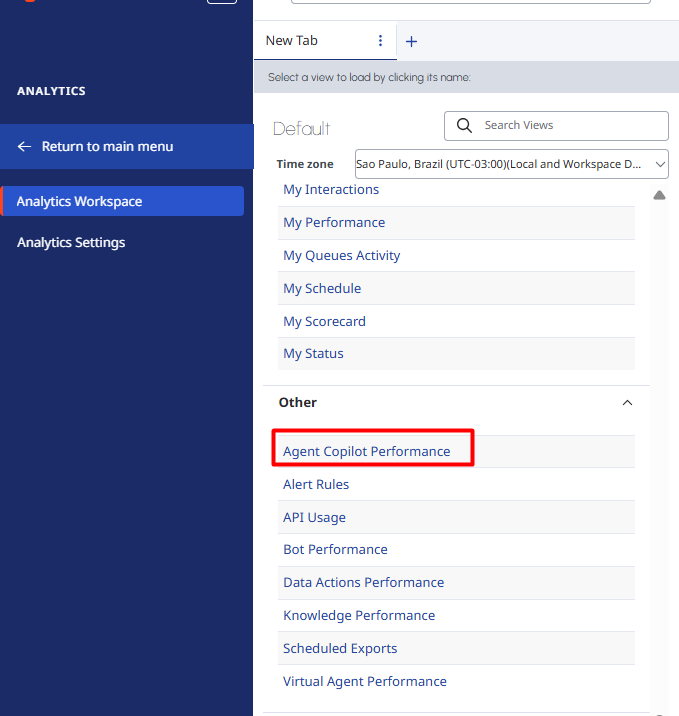Click Return to main menu

click(126, 147)
